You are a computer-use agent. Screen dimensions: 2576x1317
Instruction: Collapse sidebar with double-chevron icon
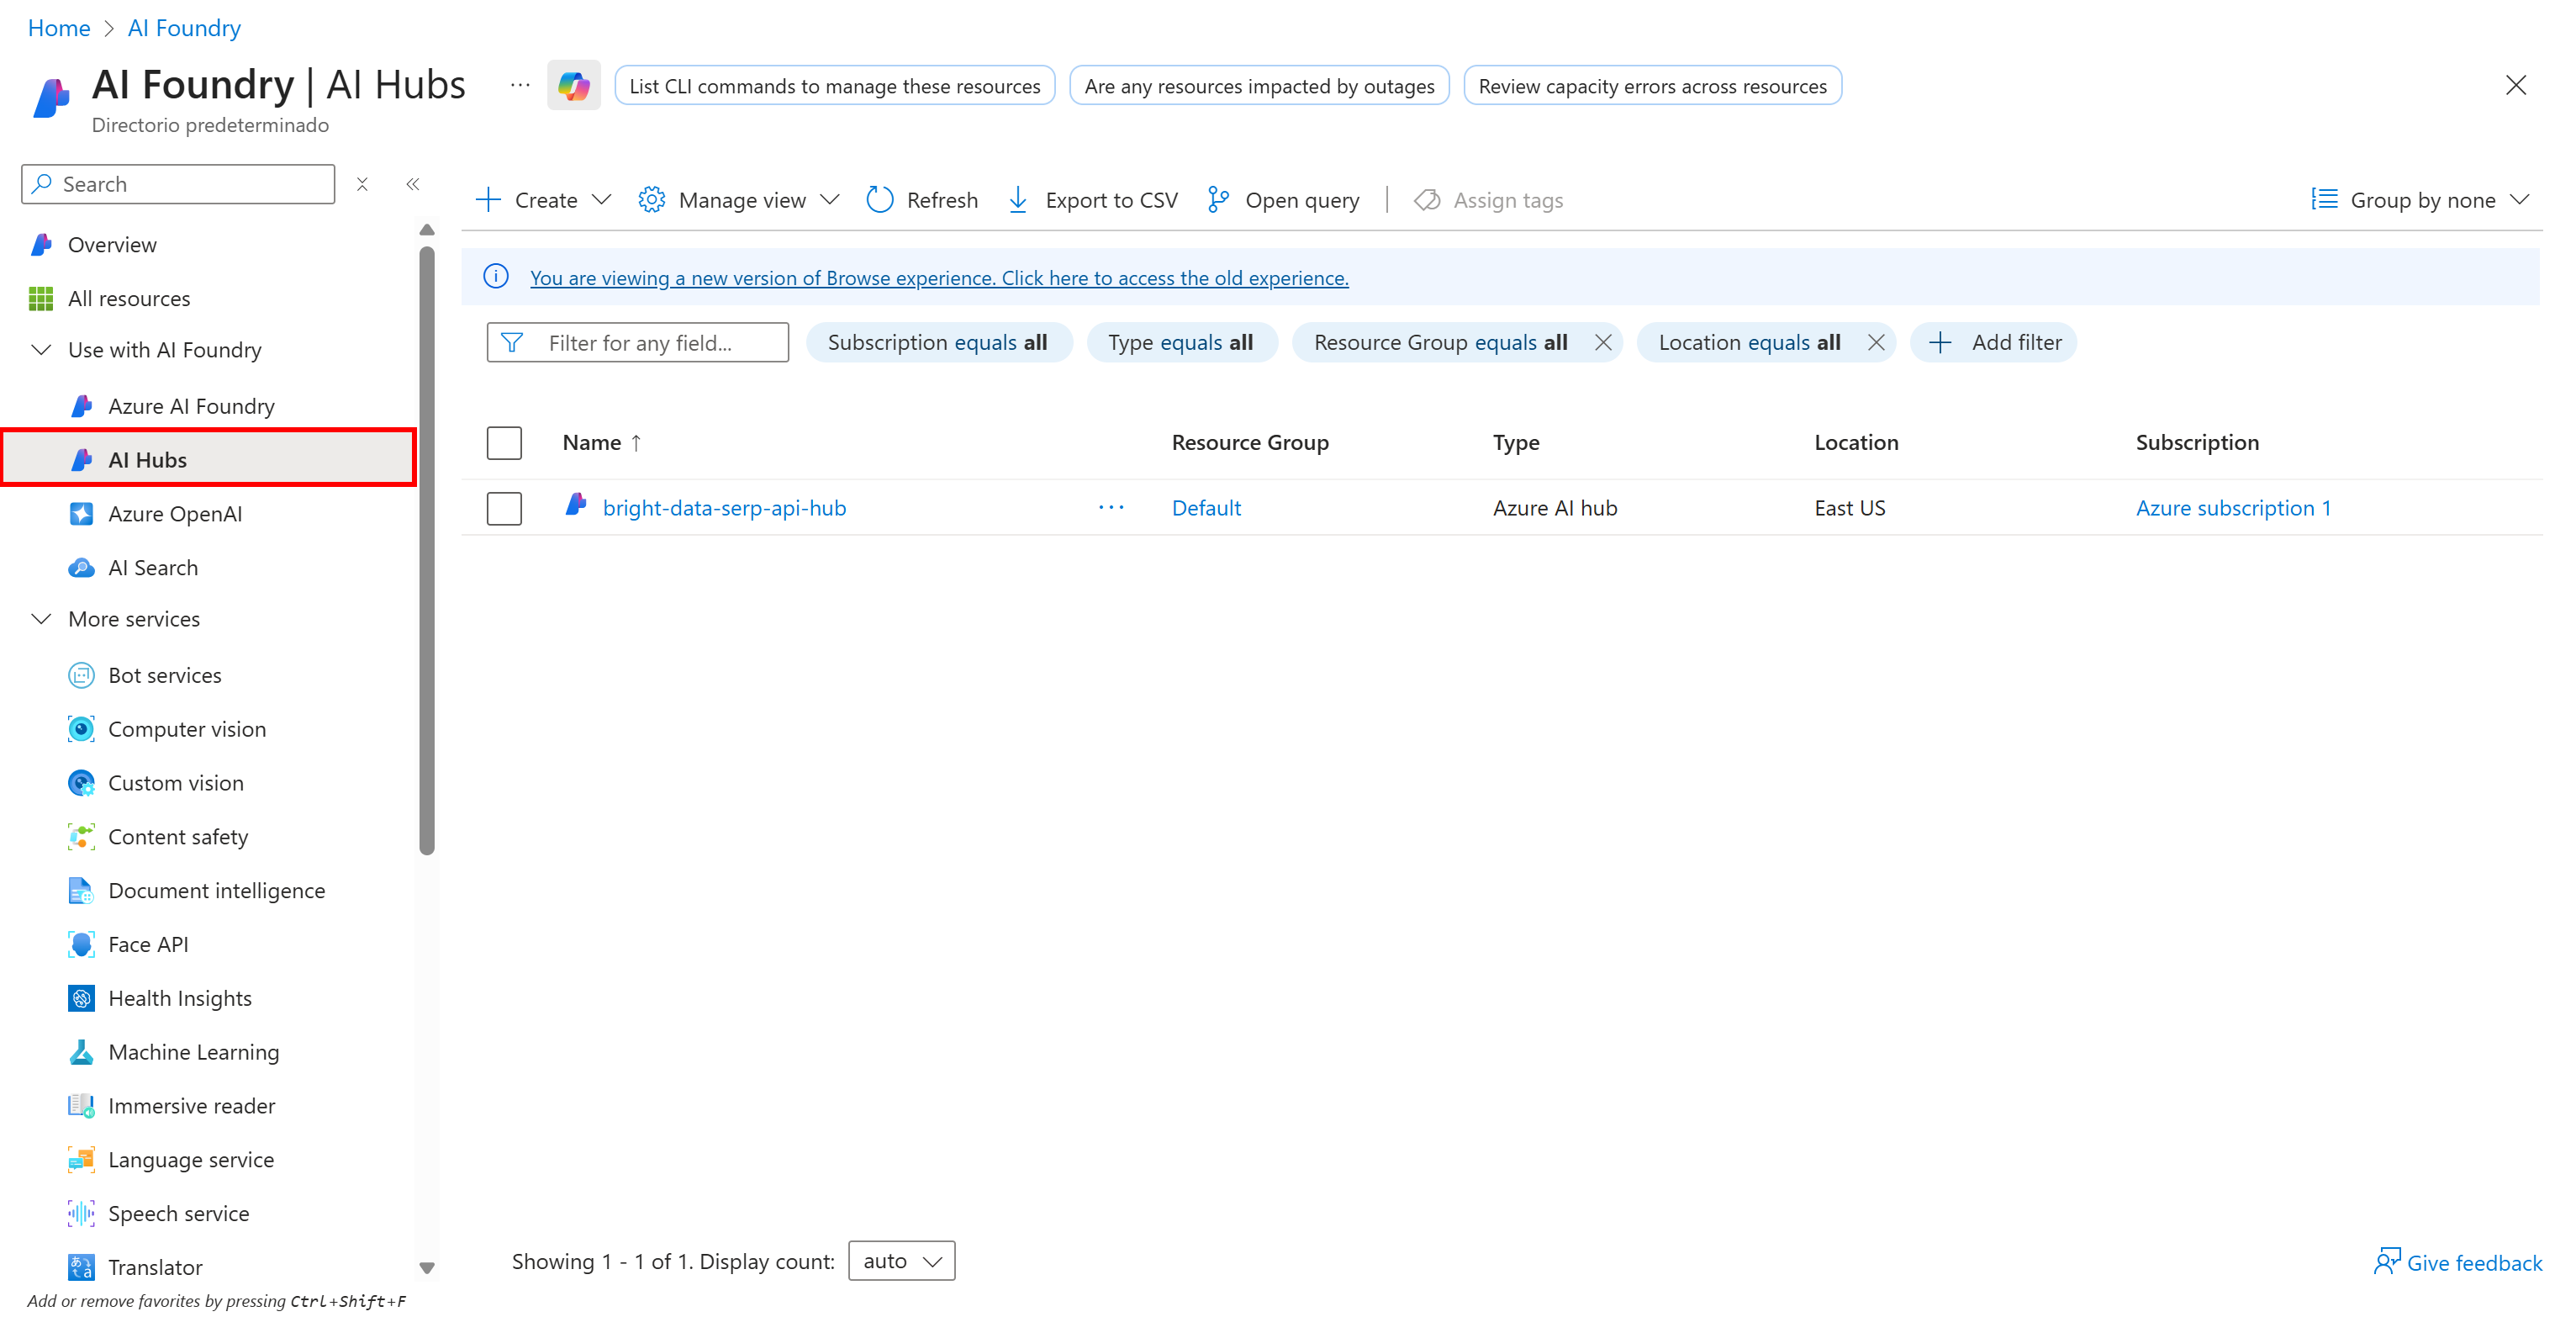click(412, 184)
